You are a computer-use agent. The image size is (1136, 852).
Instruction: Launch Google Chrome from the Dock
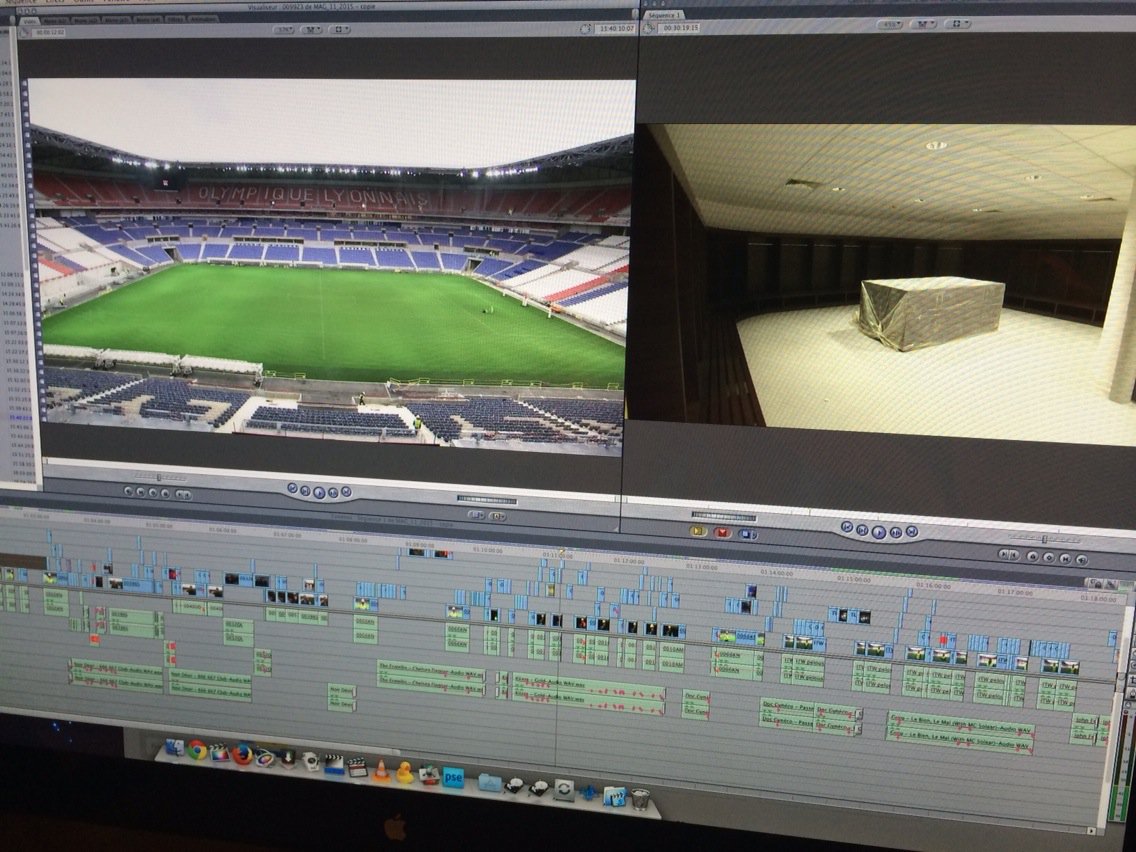(196, 750)
